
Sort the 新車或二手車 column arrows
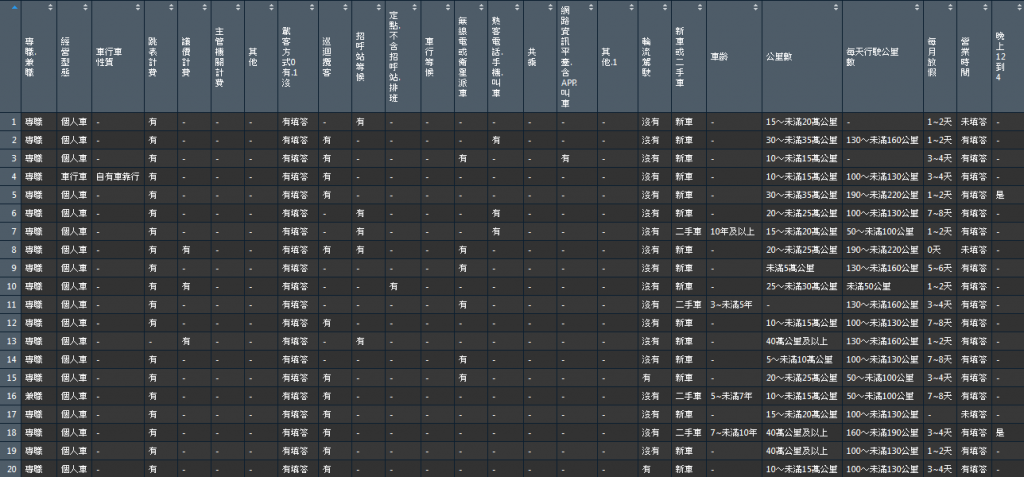tap(700, 8)
